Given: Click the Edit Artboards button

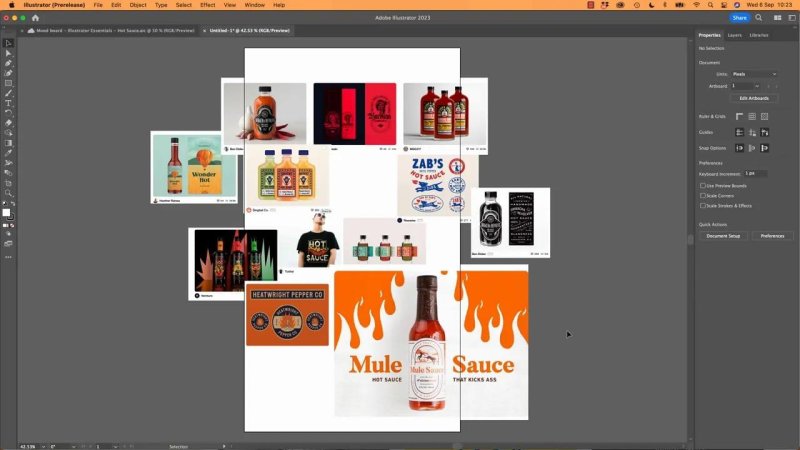Looking at the screenshot, I should click(x=754, y=98).
